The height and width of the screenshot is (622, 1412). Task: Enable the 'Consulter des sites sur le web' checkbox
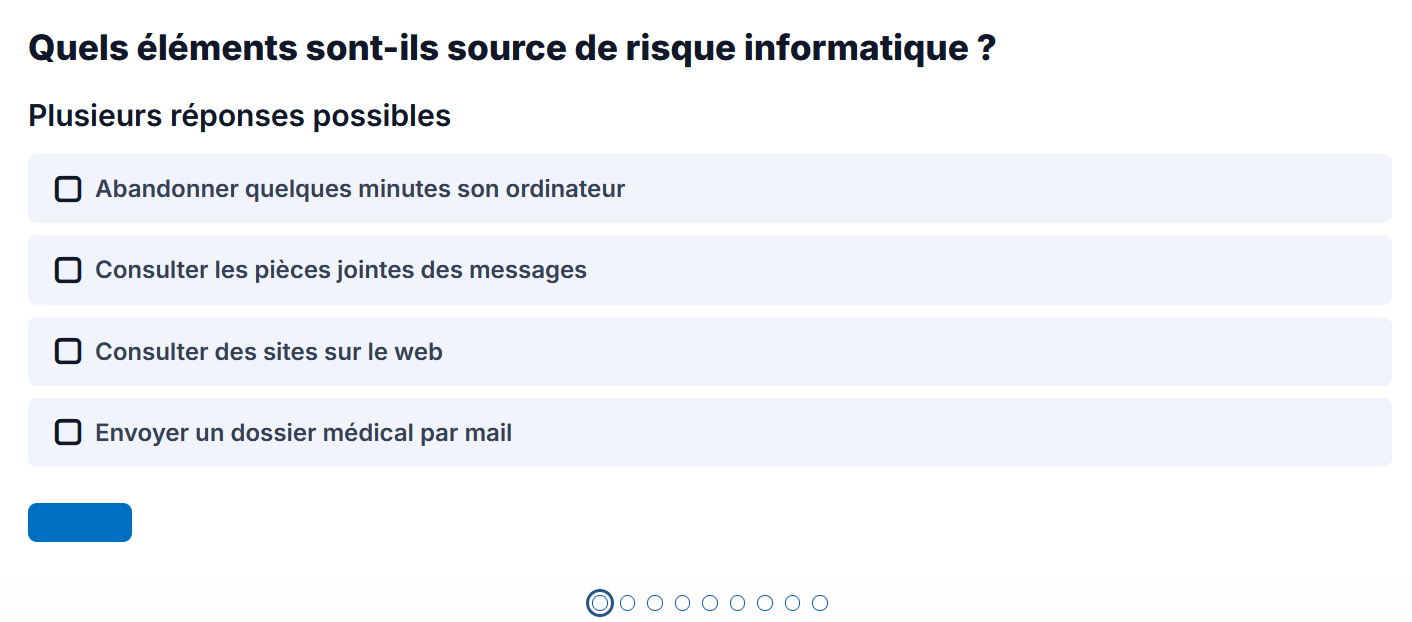[68, 351]
